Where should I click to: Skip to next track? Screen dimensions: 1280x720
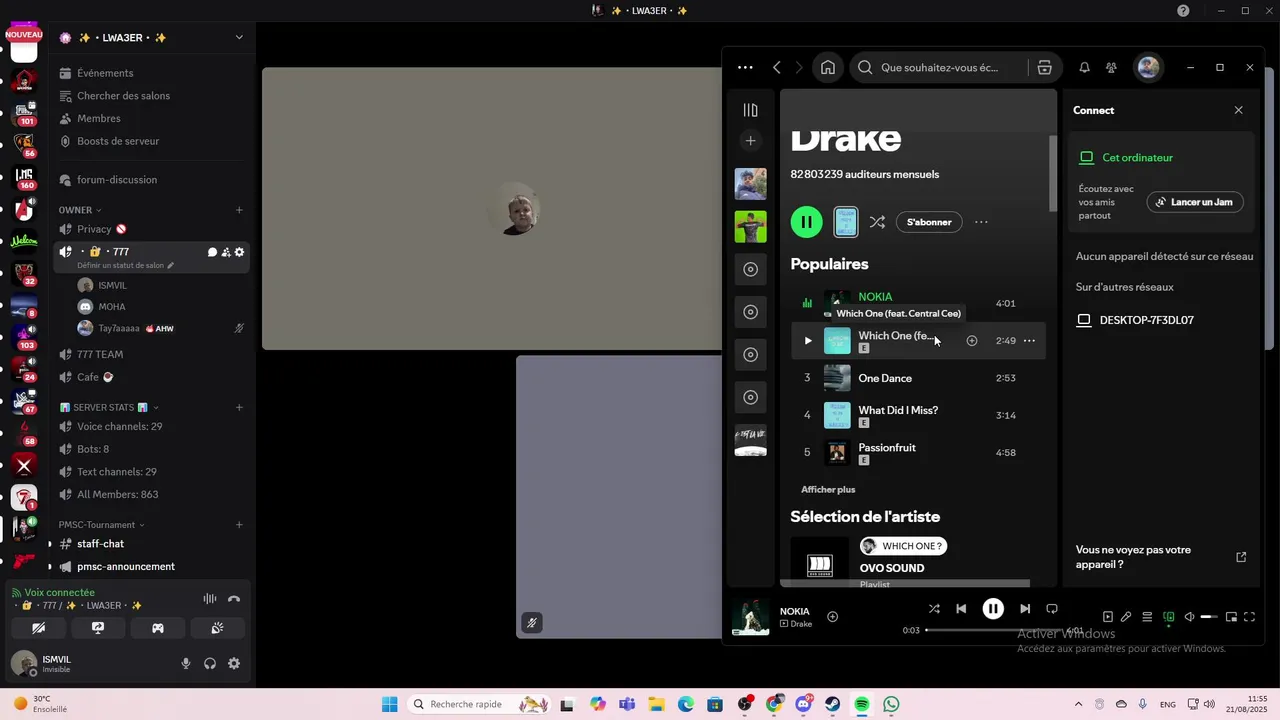1025,609
